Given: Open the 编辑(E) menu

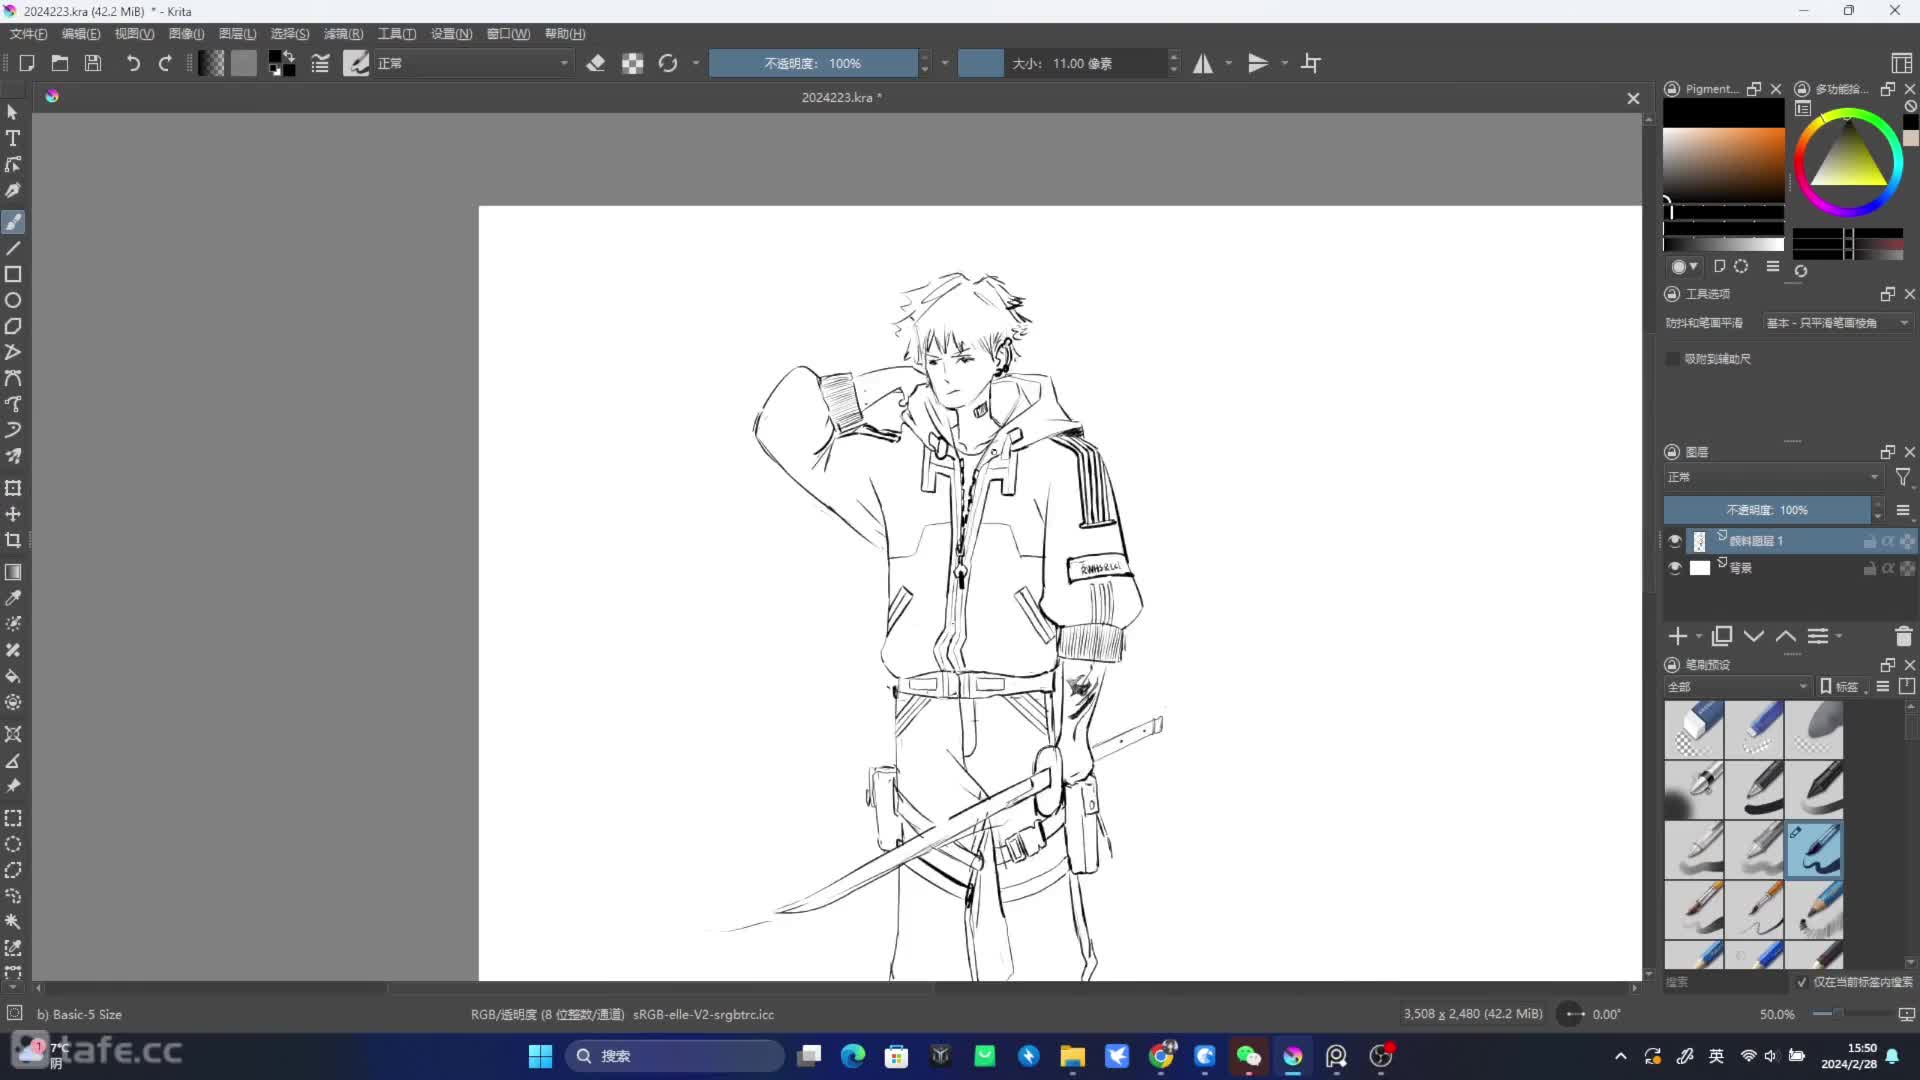Looking at the screenshot, I should (81, 34).
